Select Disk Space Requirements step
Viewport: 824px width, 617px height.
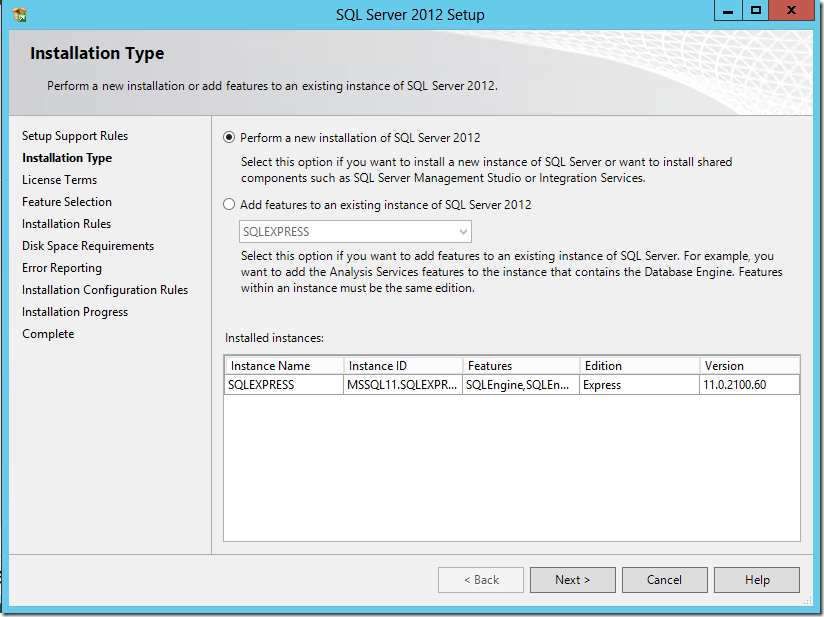pos(88,246)
